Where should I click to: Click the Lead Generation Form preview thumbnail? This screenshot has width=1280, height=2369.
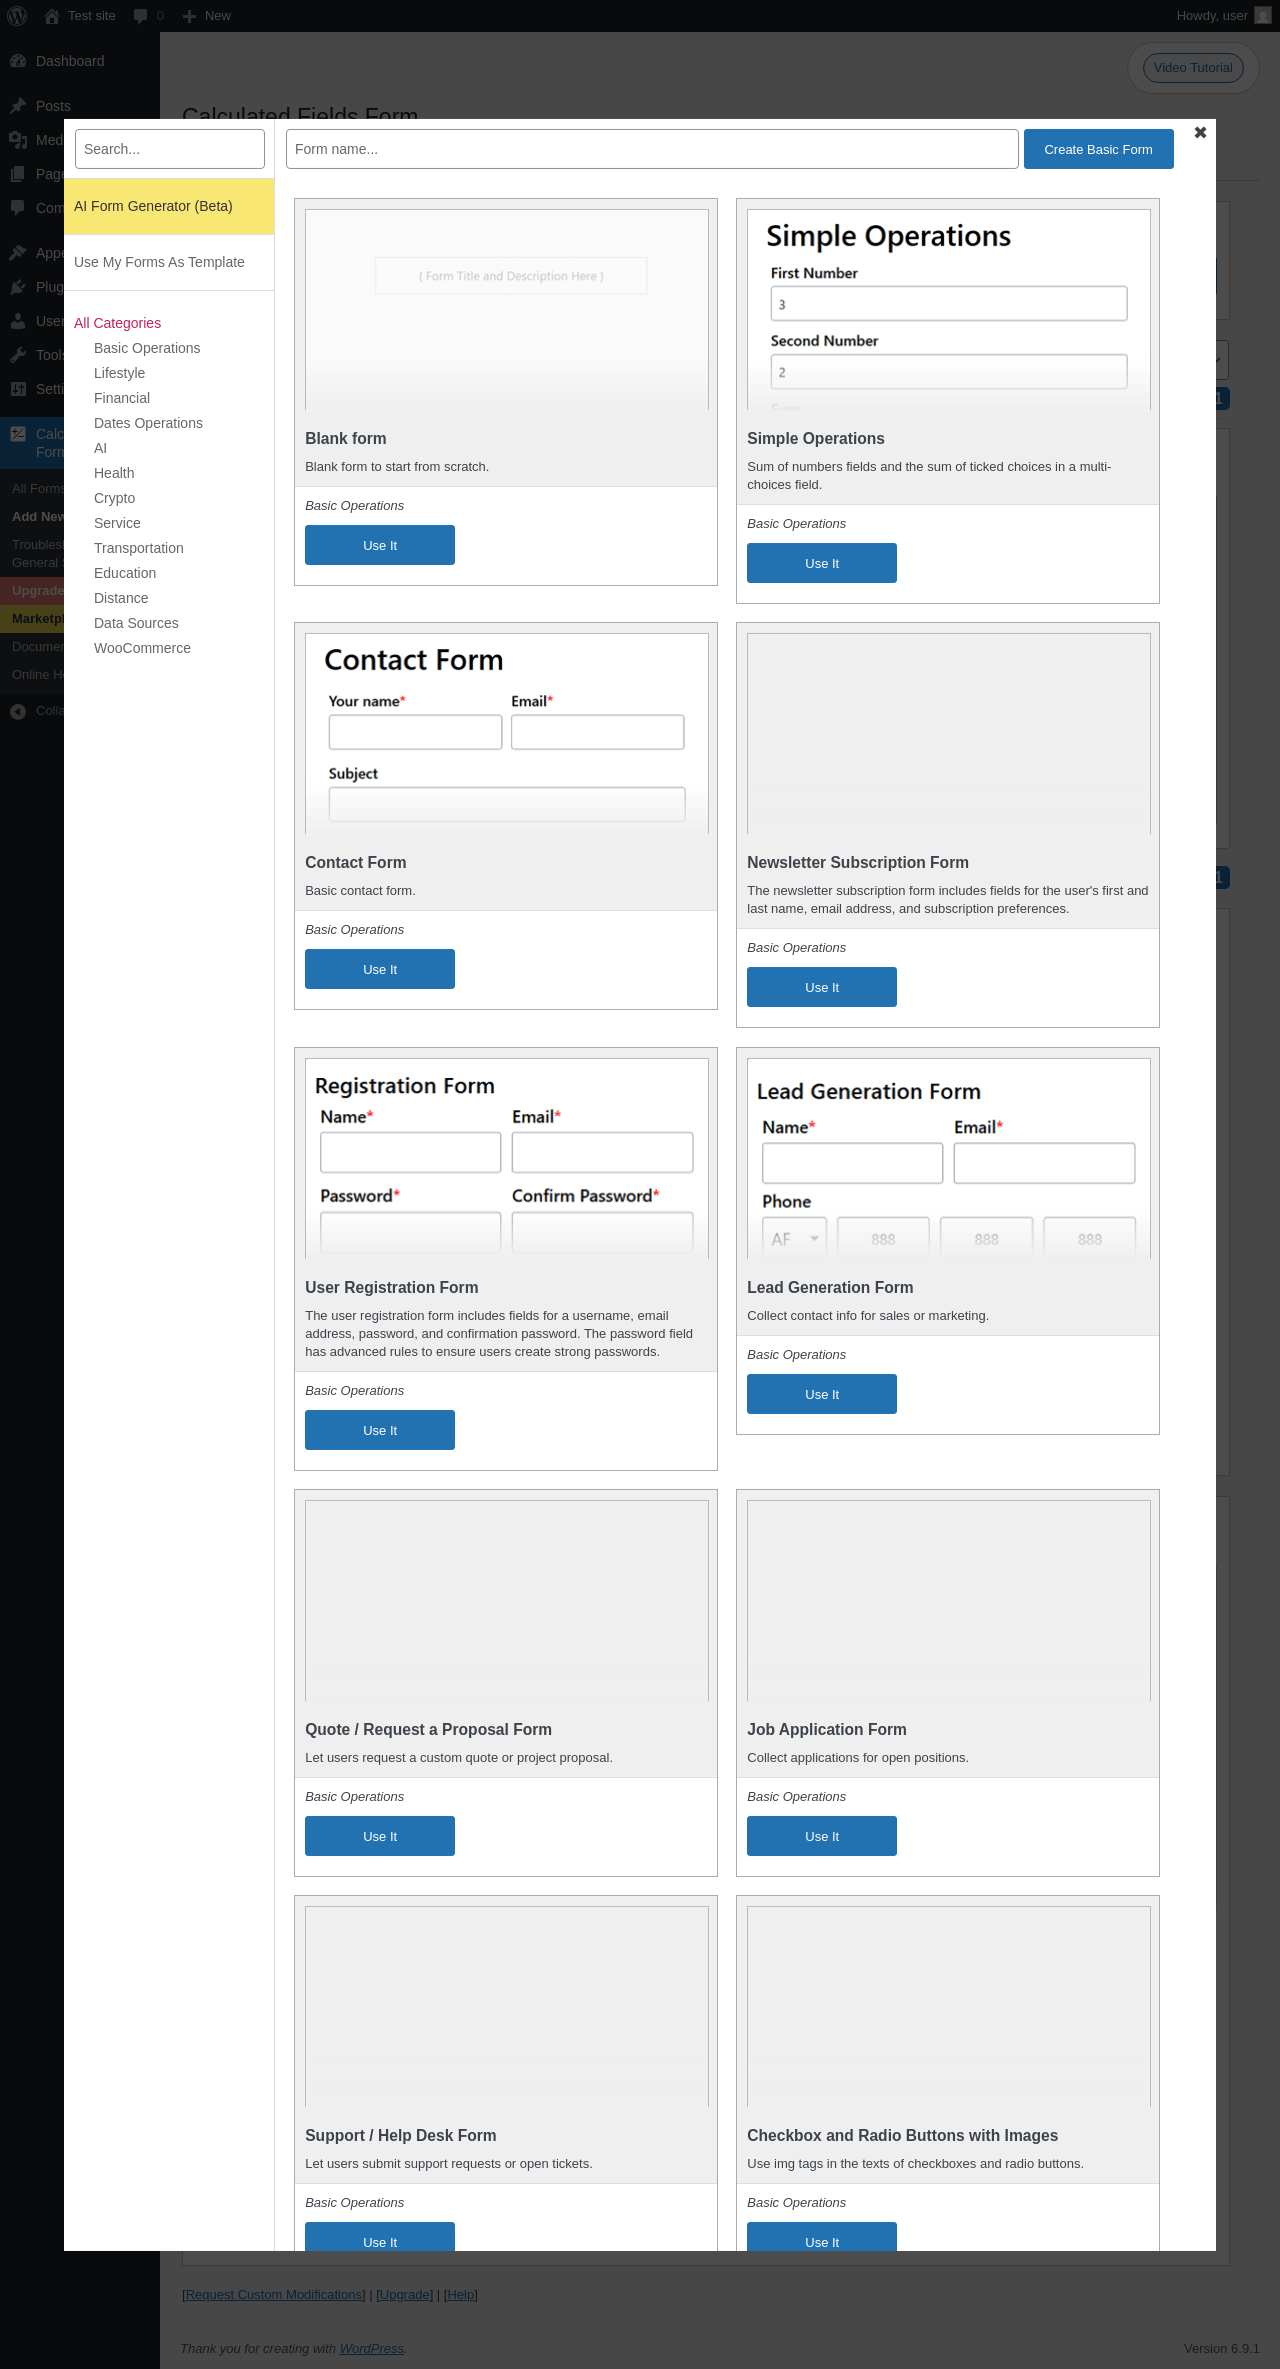pos(949,1158)
